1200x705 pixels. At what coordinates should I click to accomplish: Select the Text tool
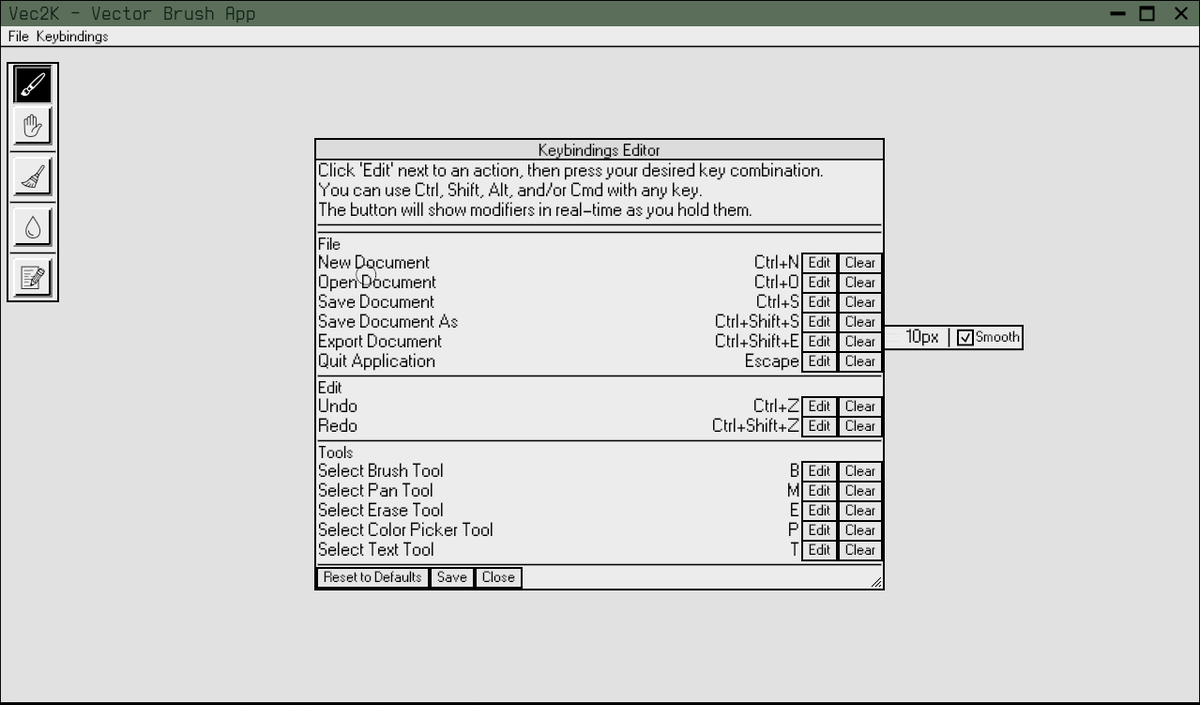[x=33, y=277]
